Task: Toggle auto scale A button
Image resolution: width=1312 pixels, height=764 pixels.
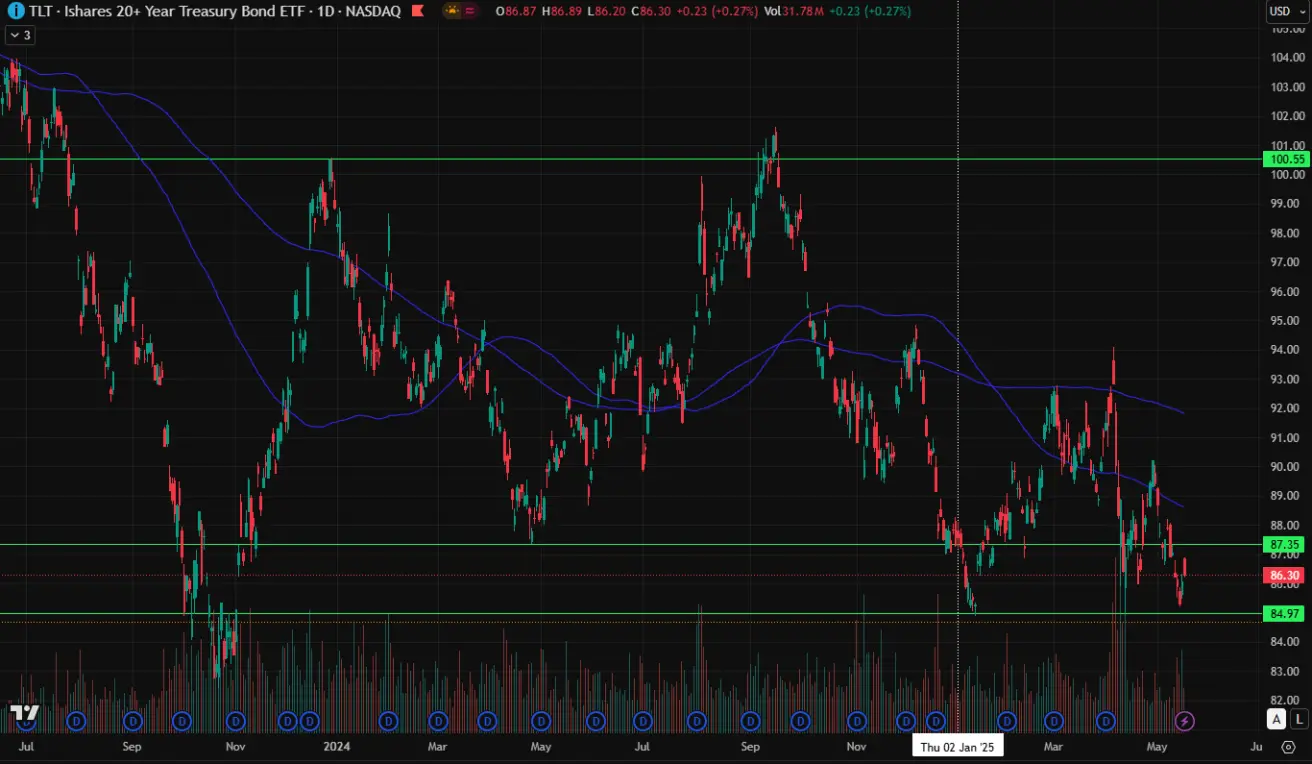Action: (1276, 718)
